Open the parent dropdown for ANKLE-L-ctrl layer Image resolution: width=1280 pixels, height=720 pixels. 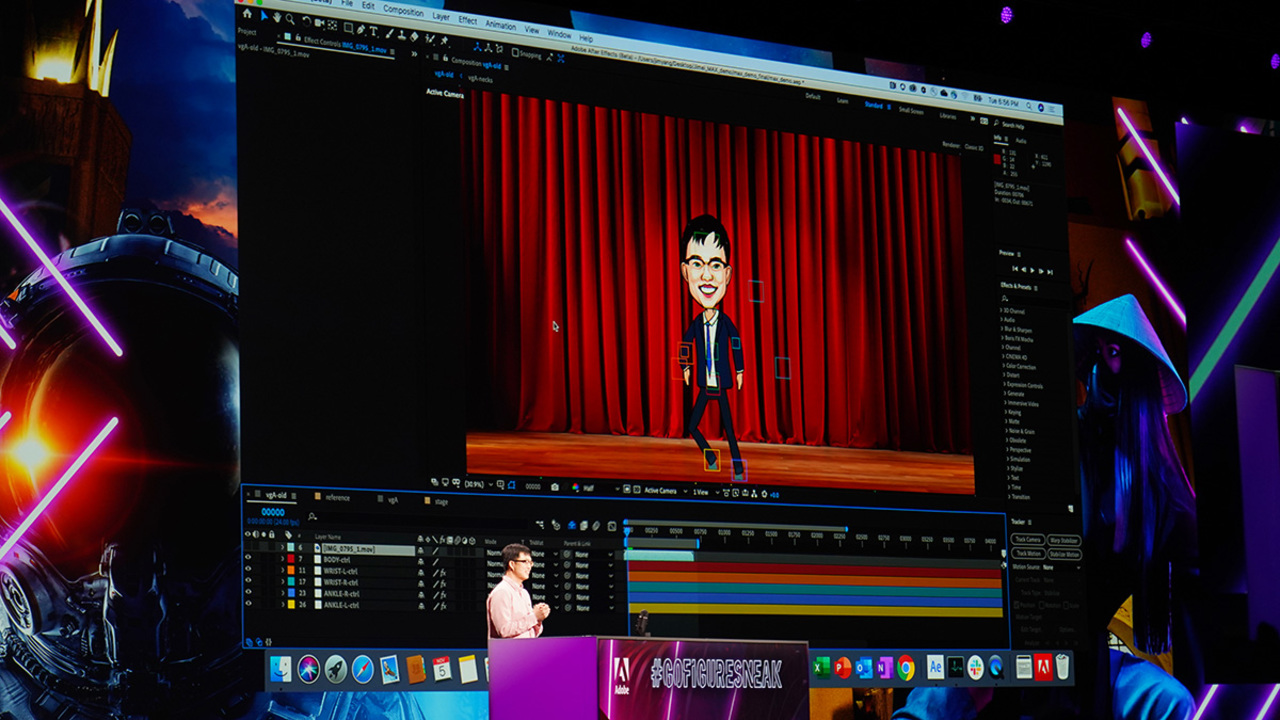tap(595, 608)
